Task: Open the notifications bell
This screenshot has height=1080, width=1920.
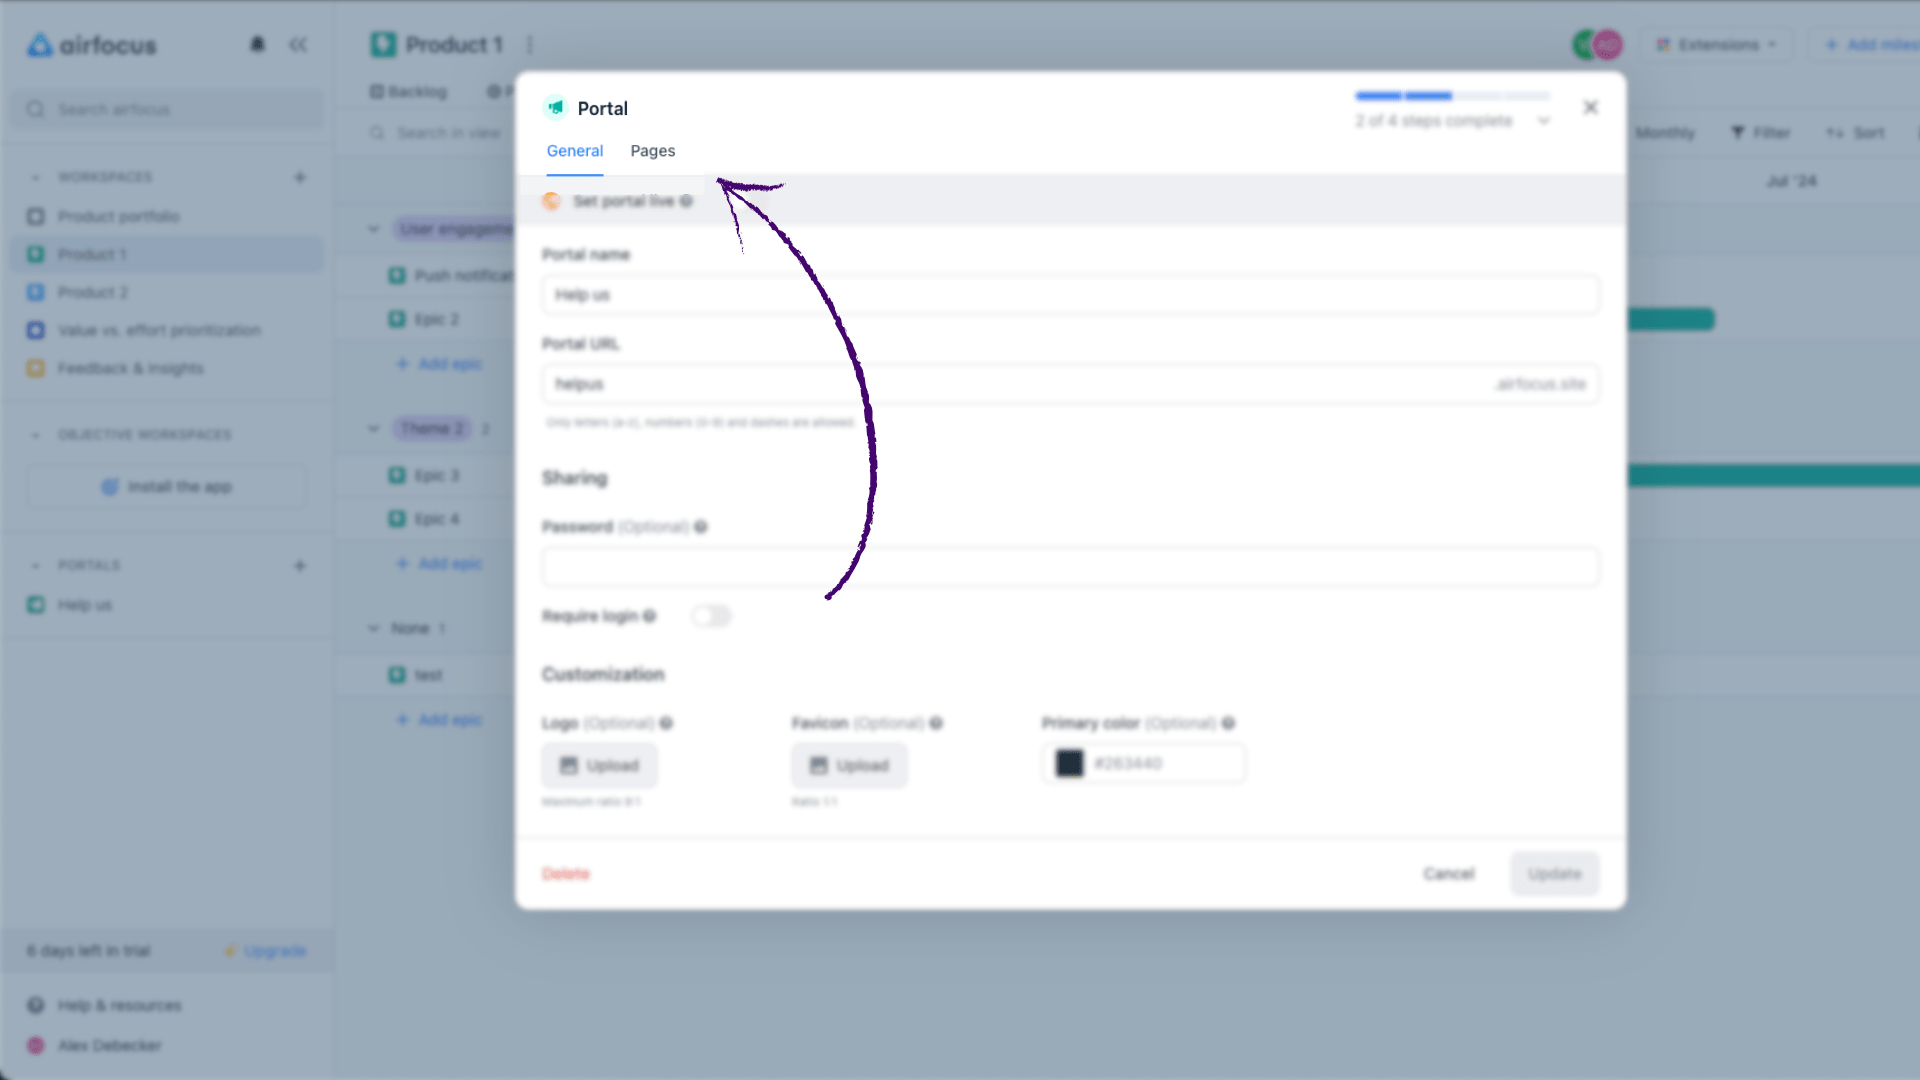Action: coord(257,45)
